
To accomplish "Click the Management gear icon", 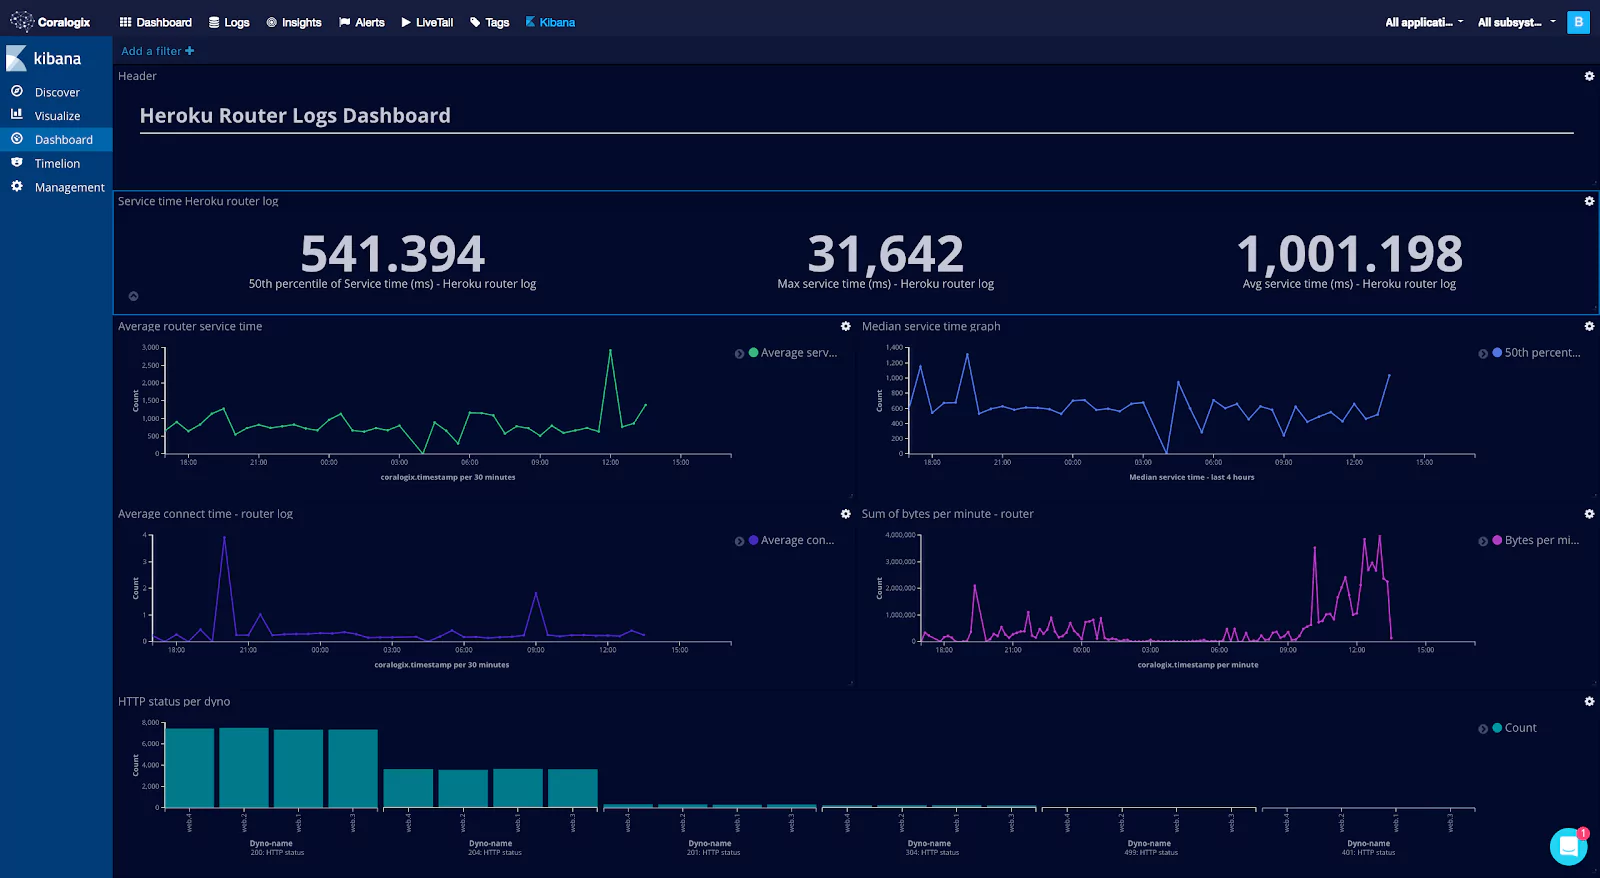I will click(x=17, y=187).
